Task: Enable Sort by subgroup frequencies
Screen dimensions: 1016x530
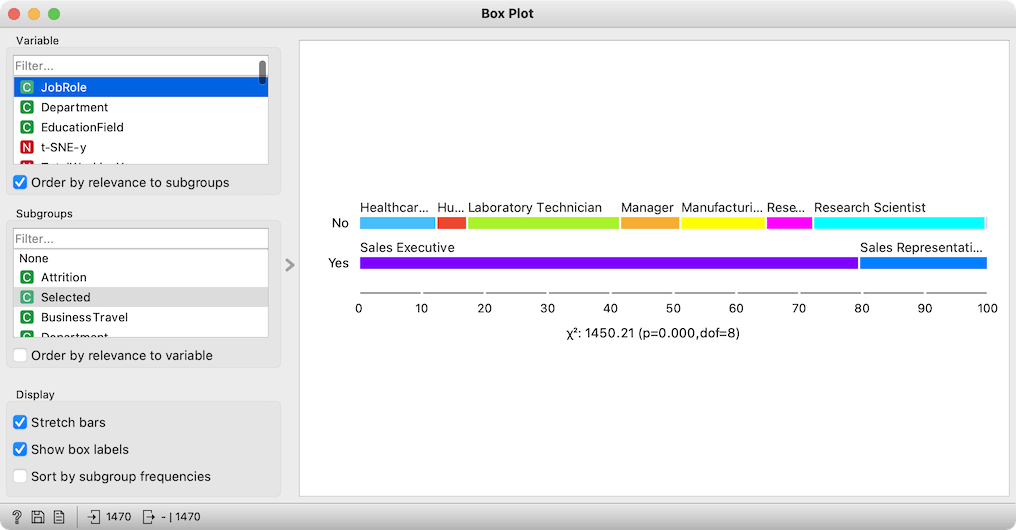Action: coord(20,476)
